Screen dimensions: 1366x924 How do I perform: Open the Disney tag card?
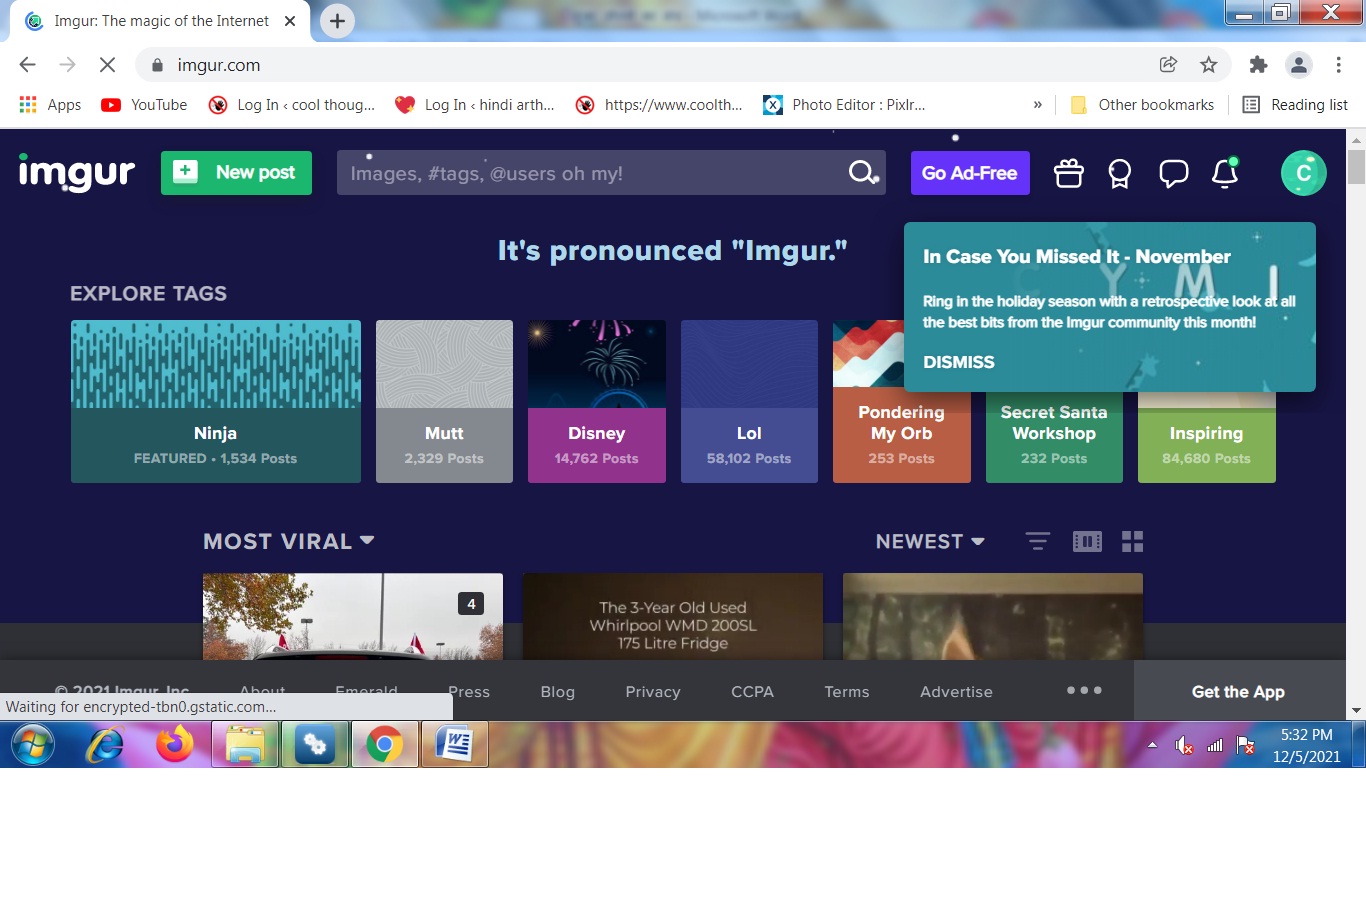[x=597, y=402]
